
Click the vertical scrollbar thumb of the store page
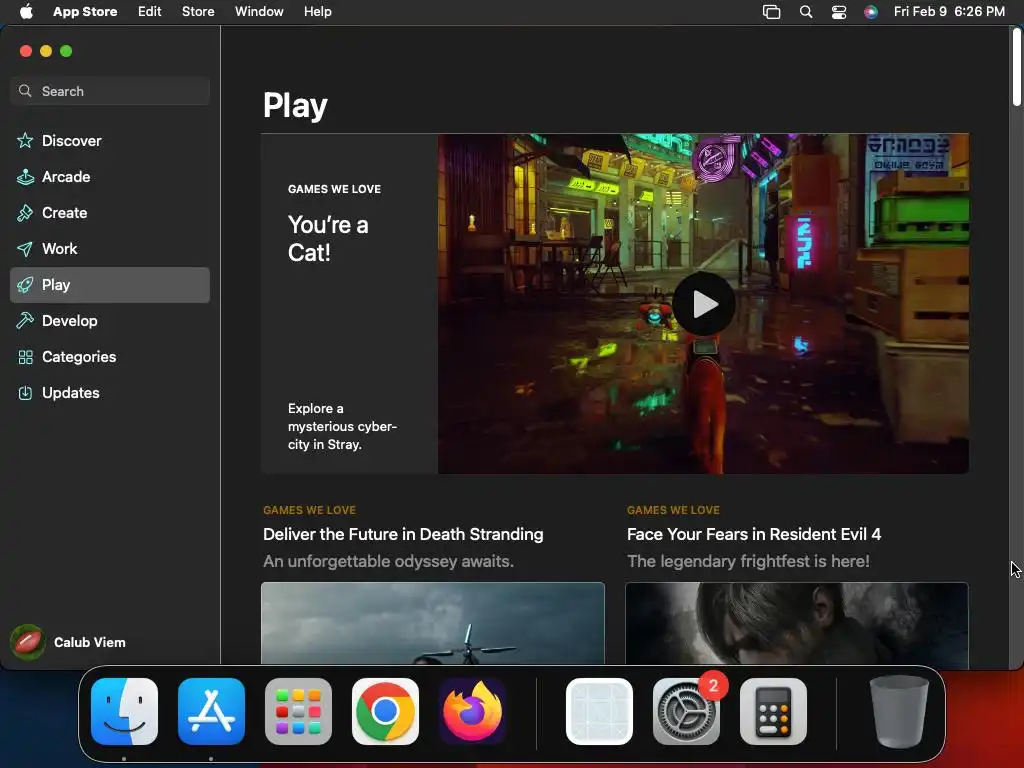[1016, 66]
